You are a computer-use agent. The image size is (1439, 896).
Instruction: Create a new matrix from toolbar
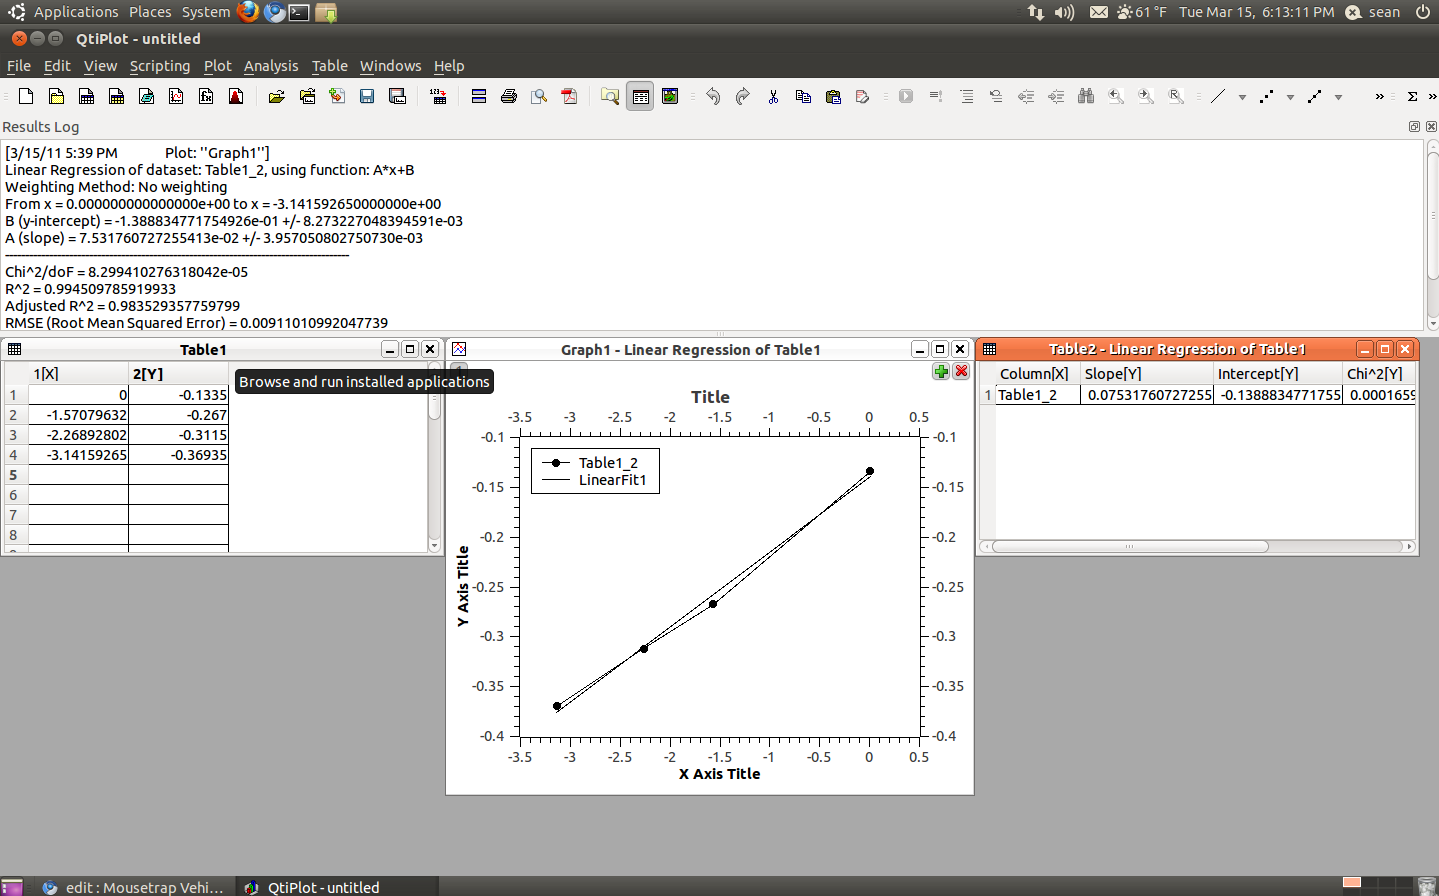click(x=116, y=96)
